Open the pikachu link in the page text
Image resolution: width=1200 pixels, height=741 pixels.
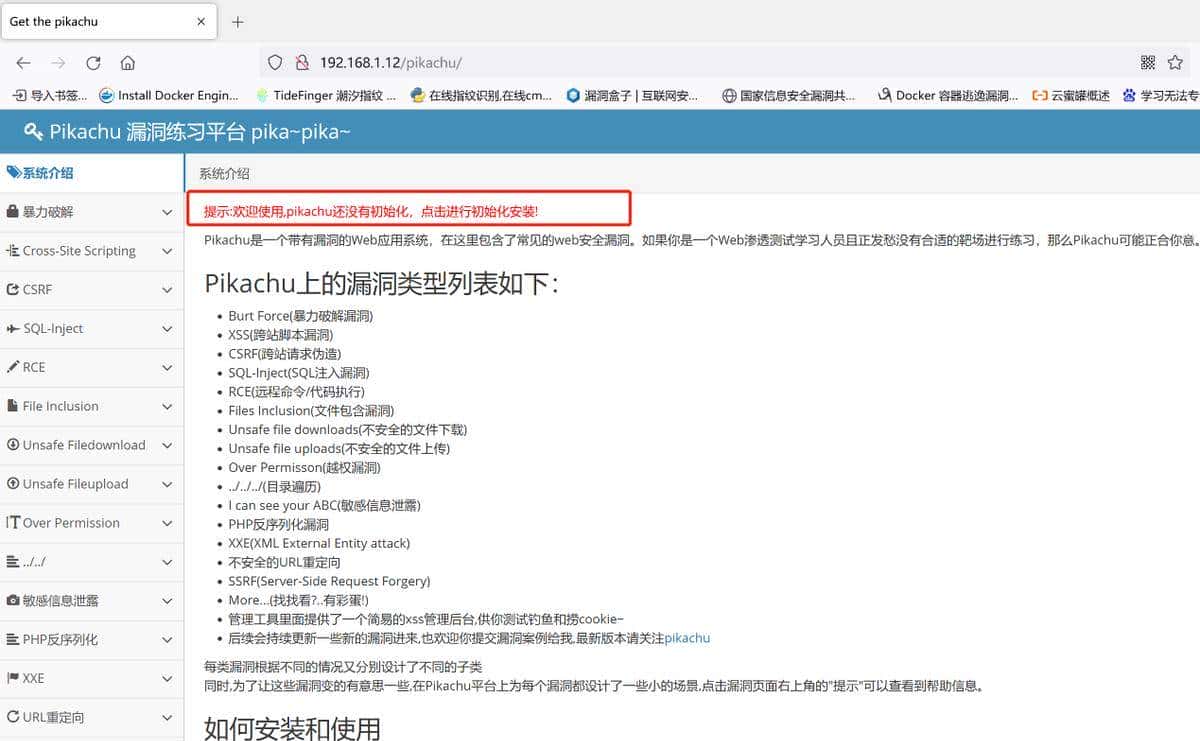pos(686,638)
